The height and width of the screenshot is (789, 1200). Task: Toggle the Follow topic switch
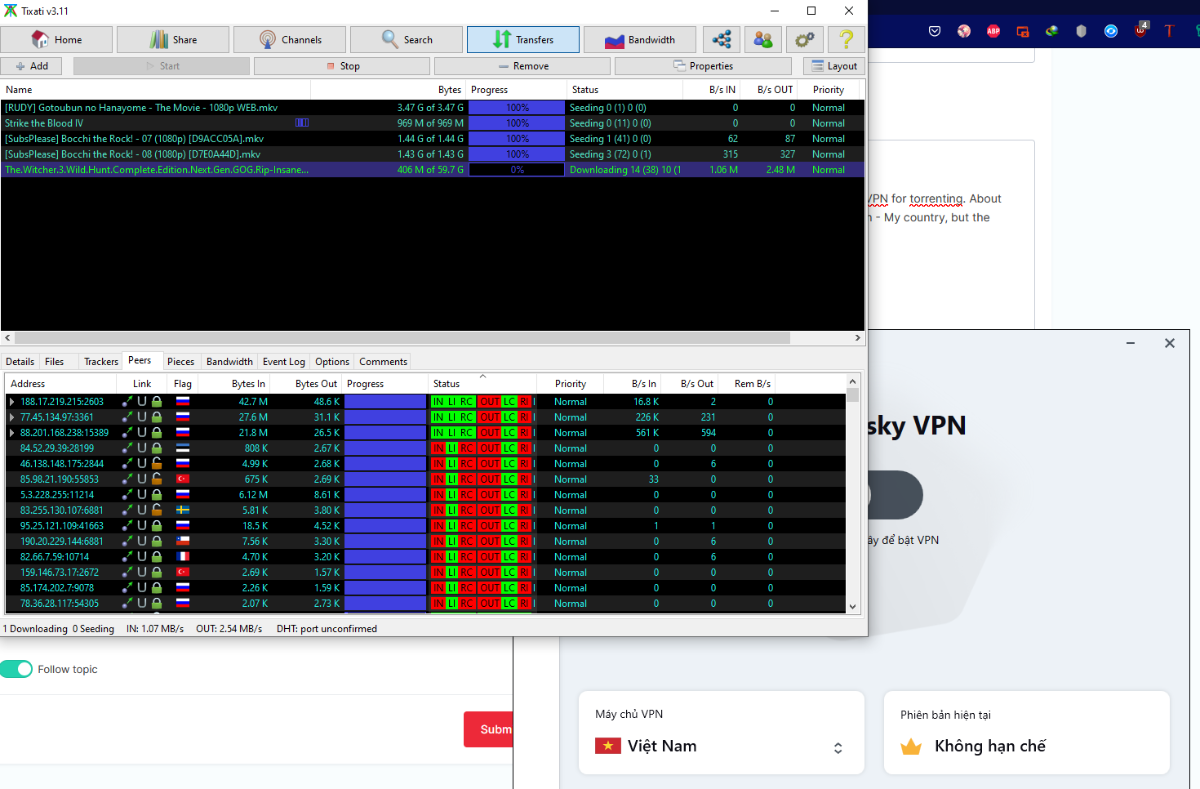[x=17, y=669]
